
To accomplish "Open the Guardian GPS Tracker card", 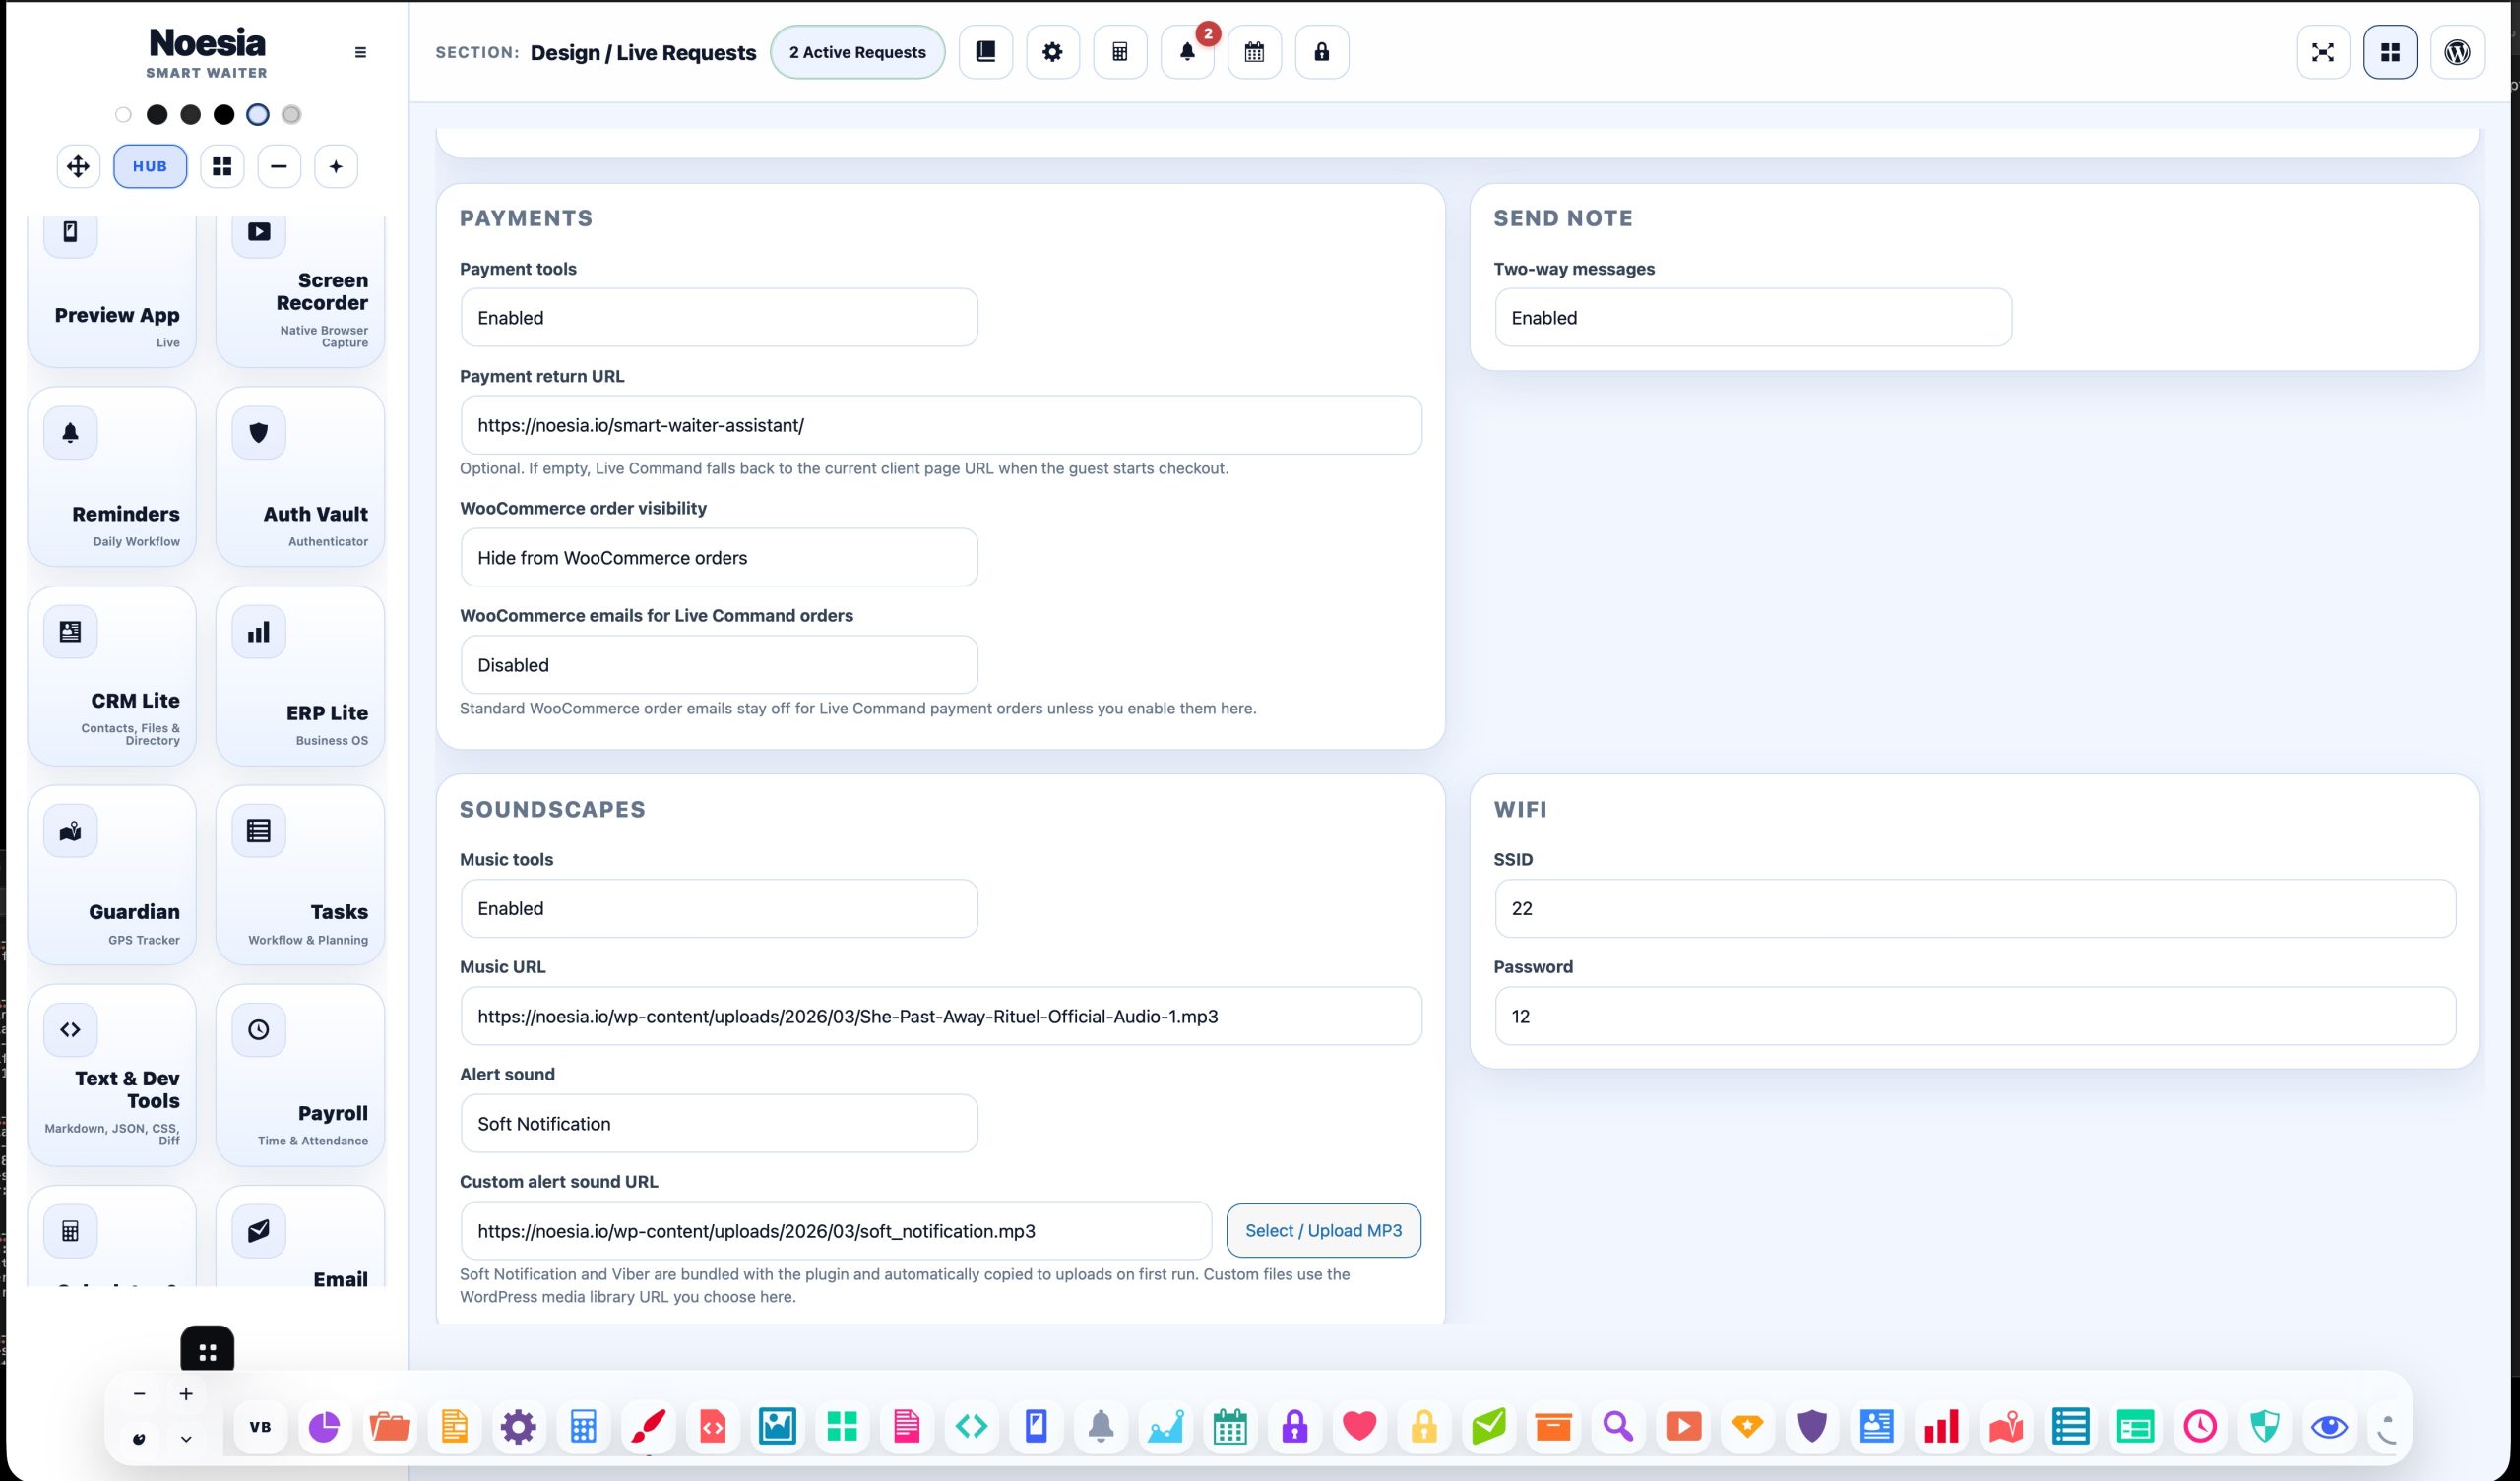I will (x=112, y=875).
